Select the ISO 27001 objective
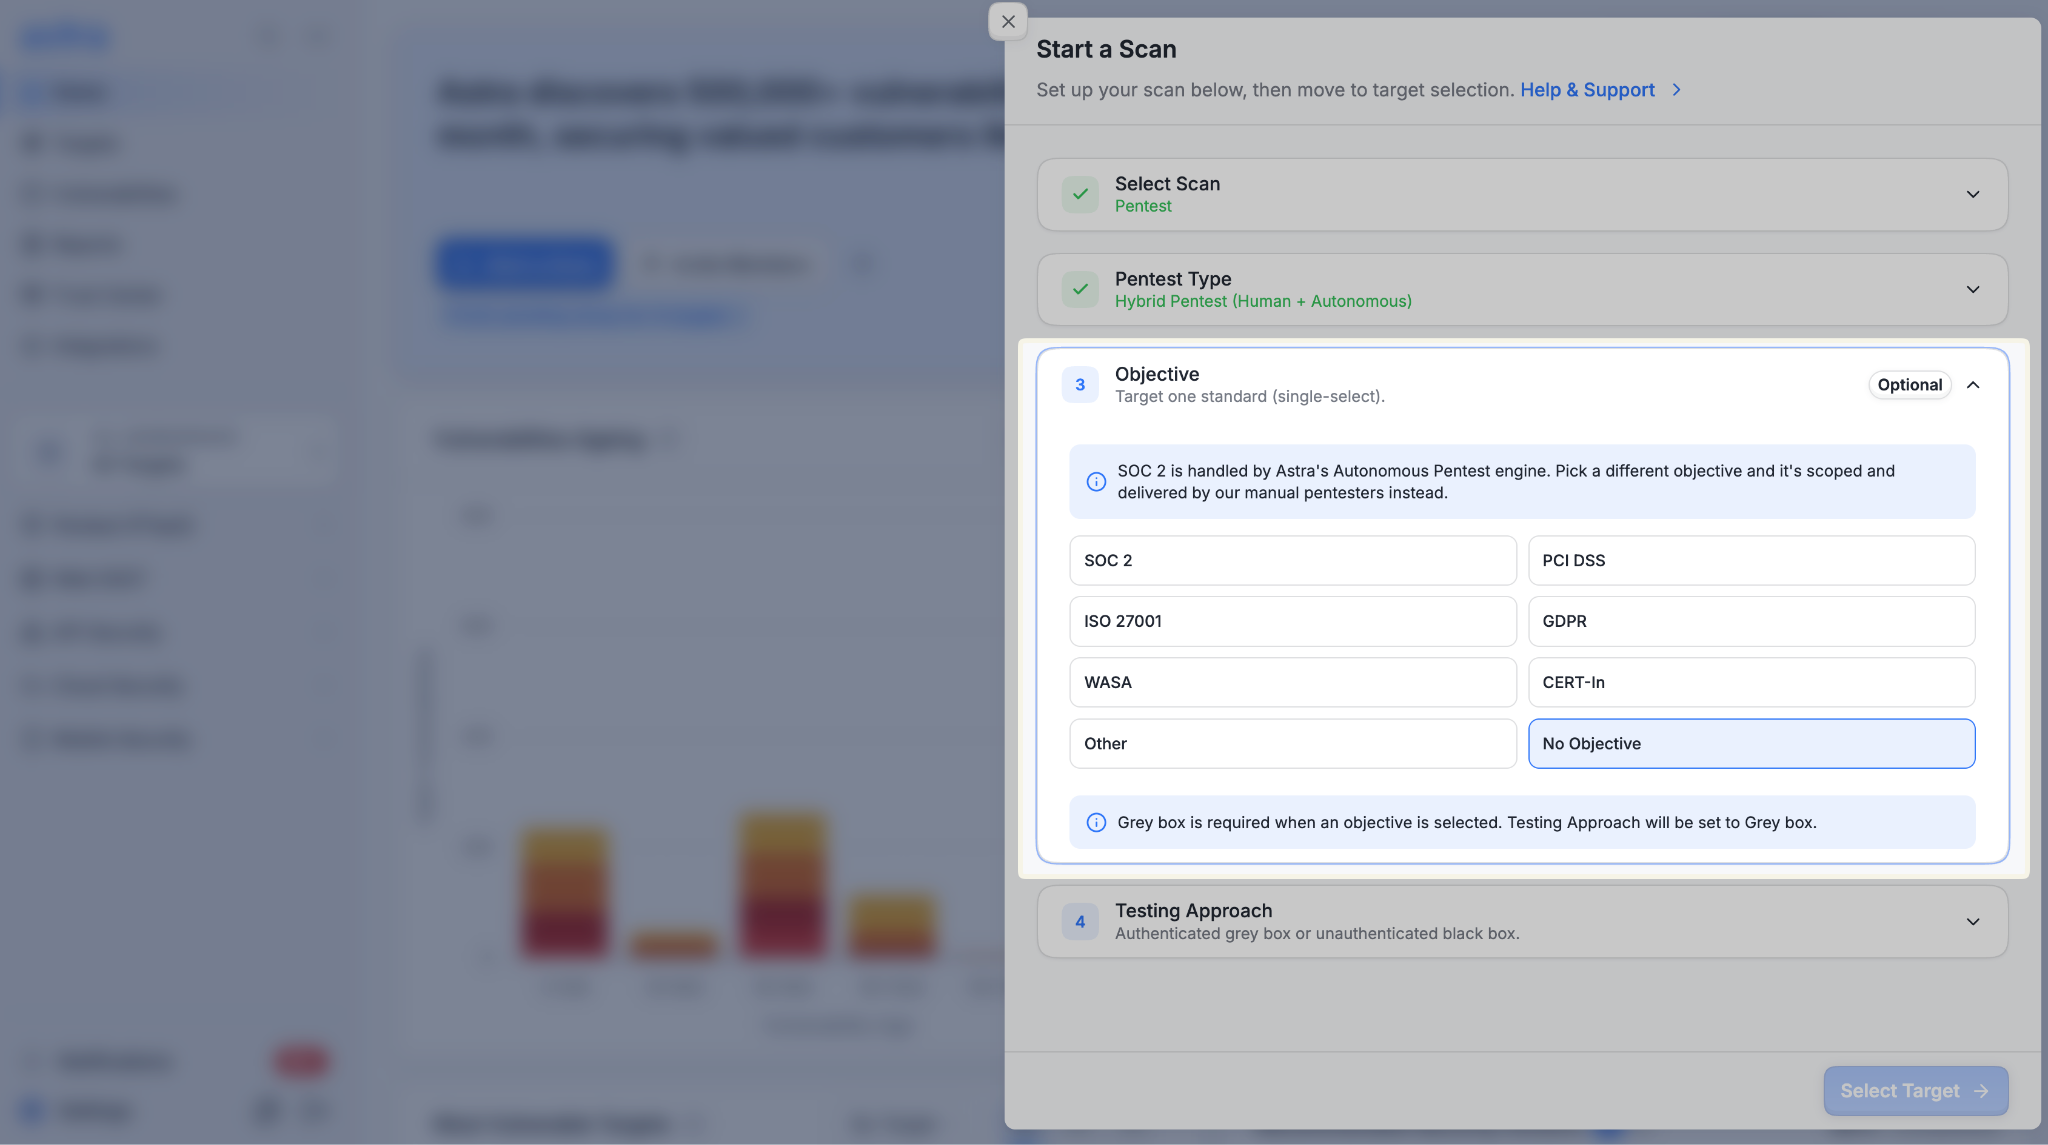The width and height of the screenshot is (2048, 1145). pos(1293,622)
